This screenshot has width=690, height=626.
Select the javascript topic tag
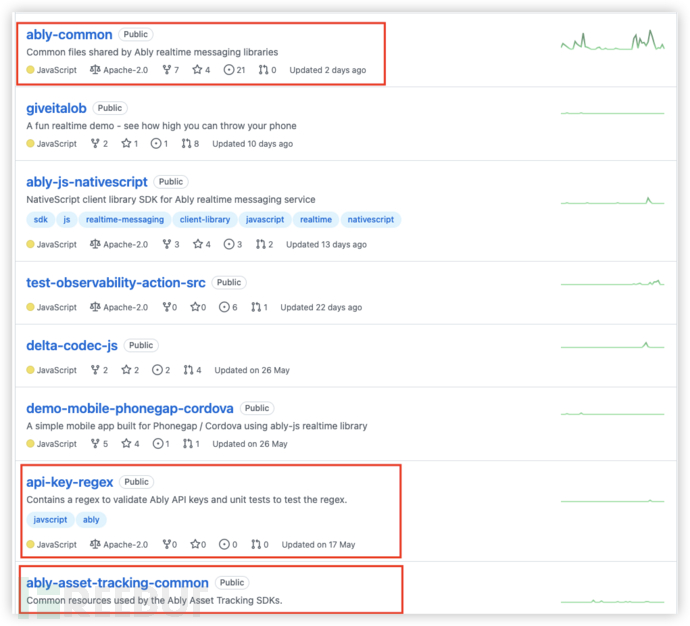point(265,220)
